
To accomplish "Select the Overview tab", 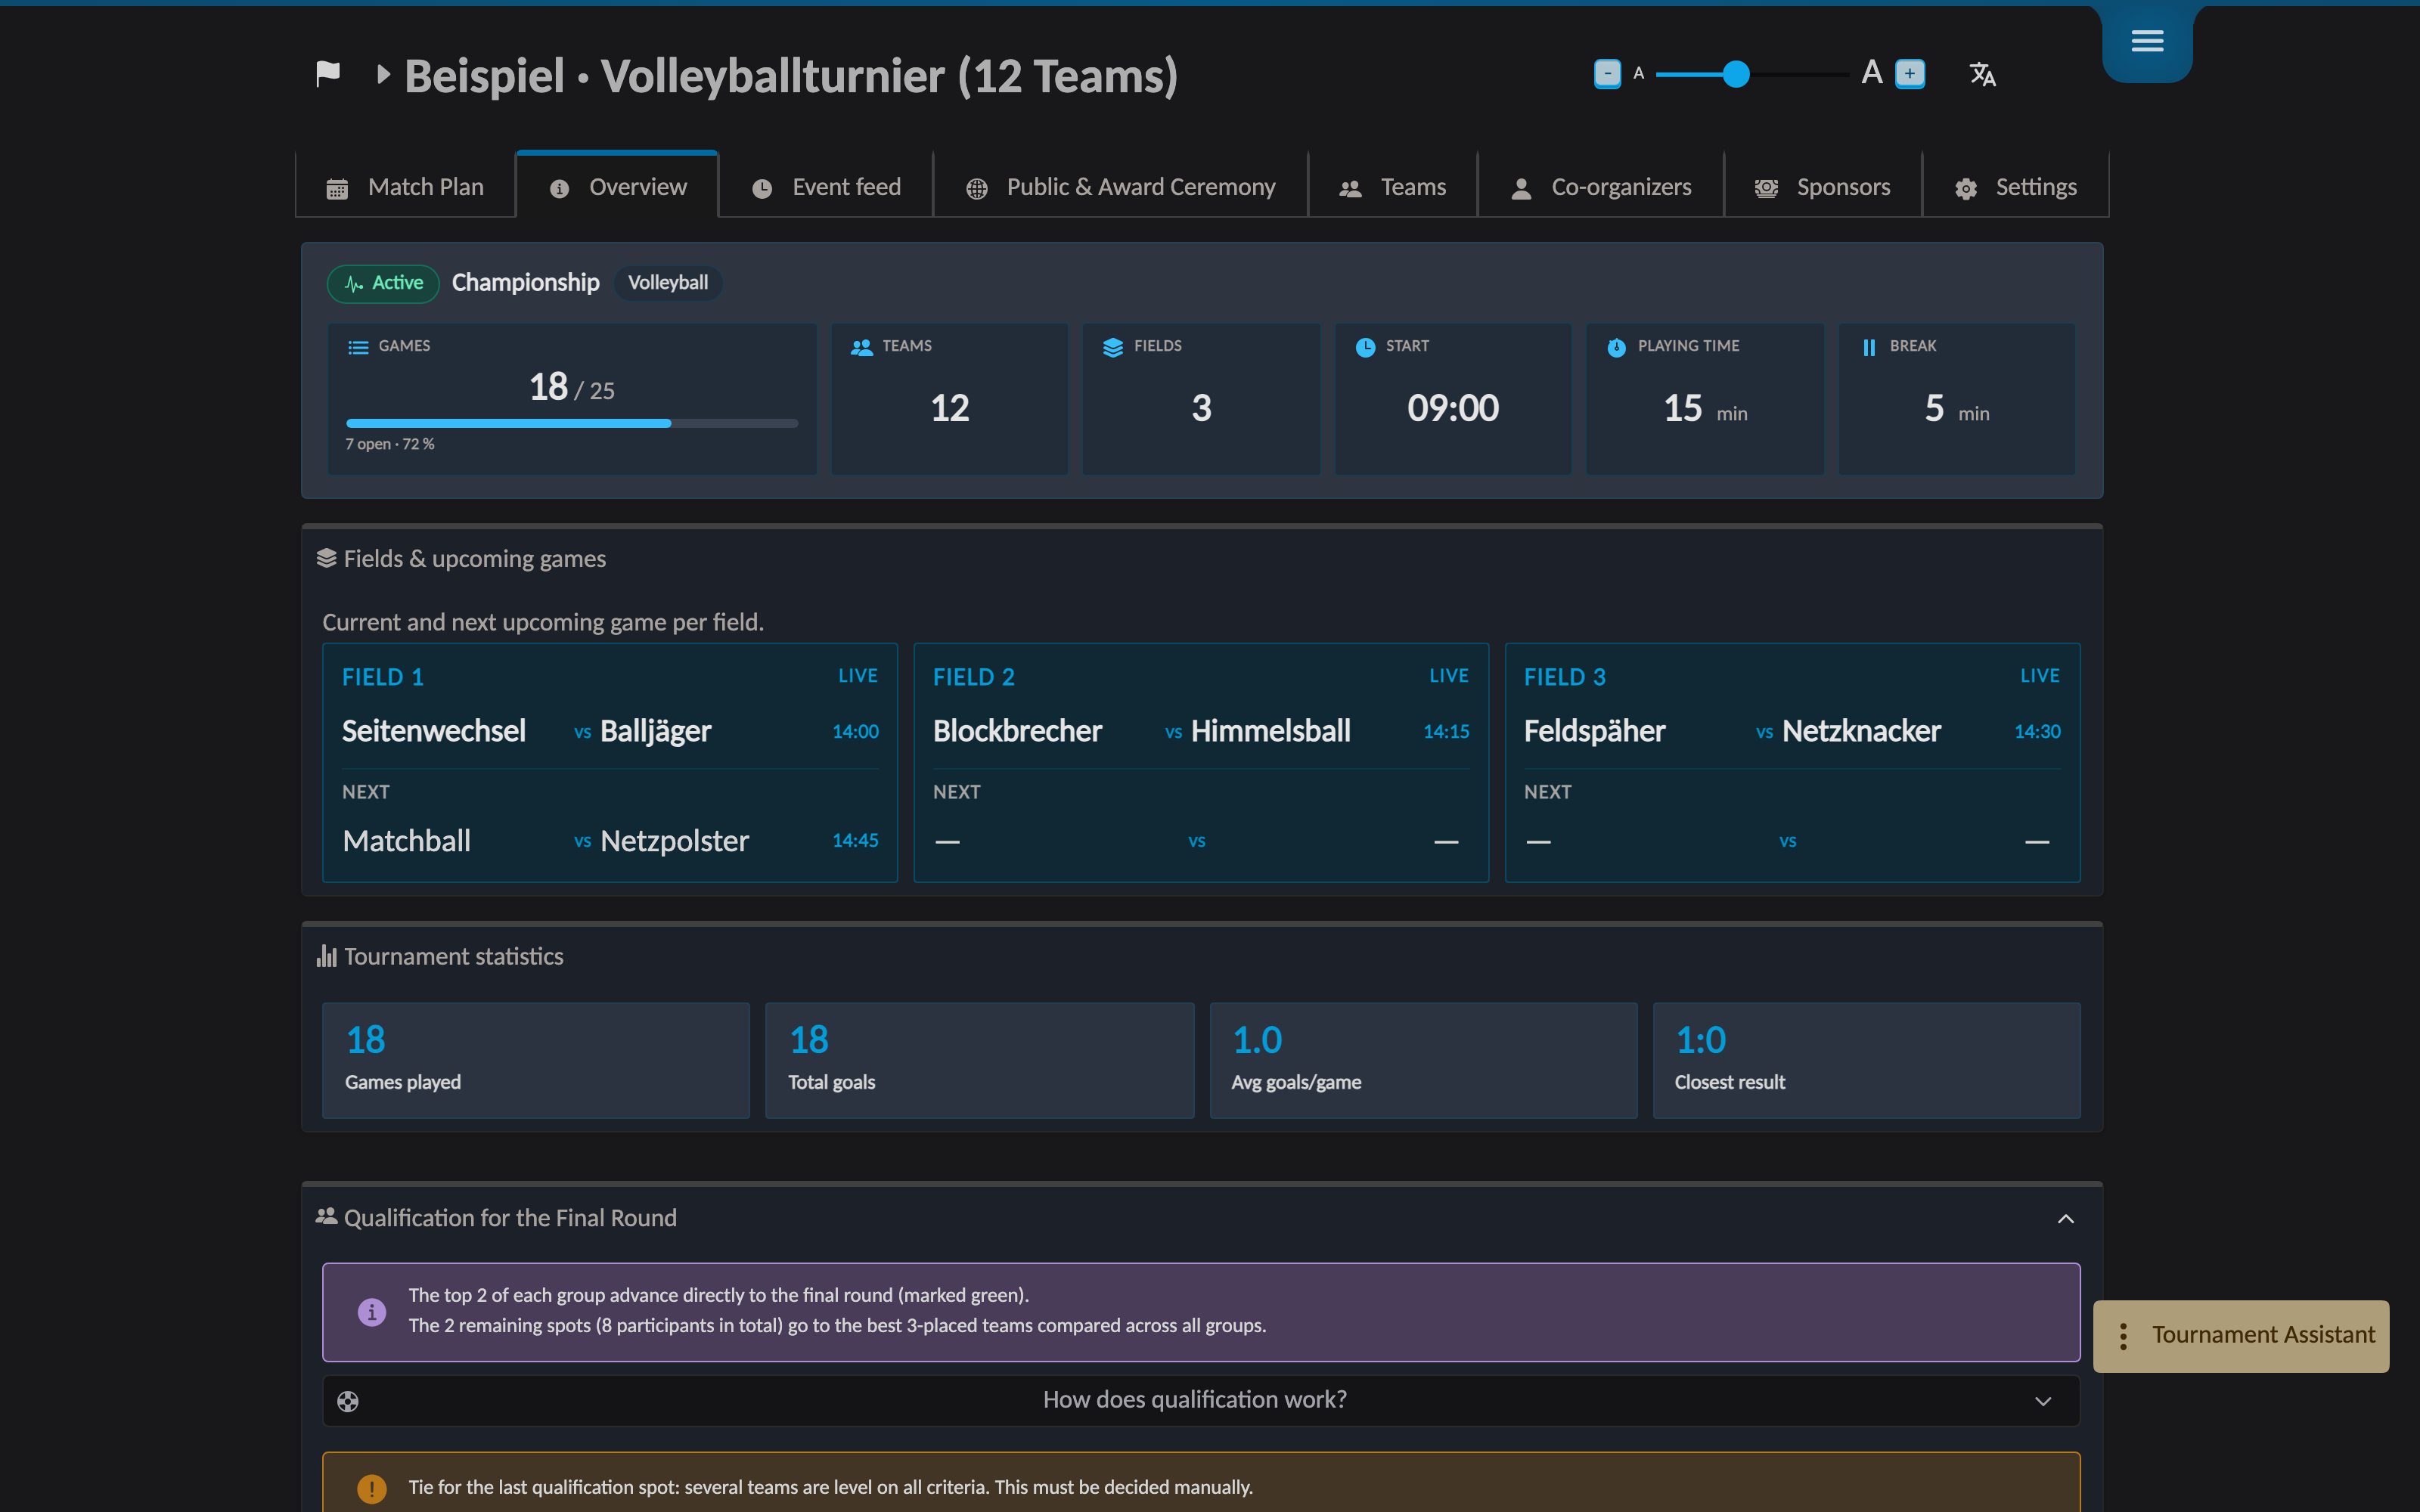I will [617, 187].
